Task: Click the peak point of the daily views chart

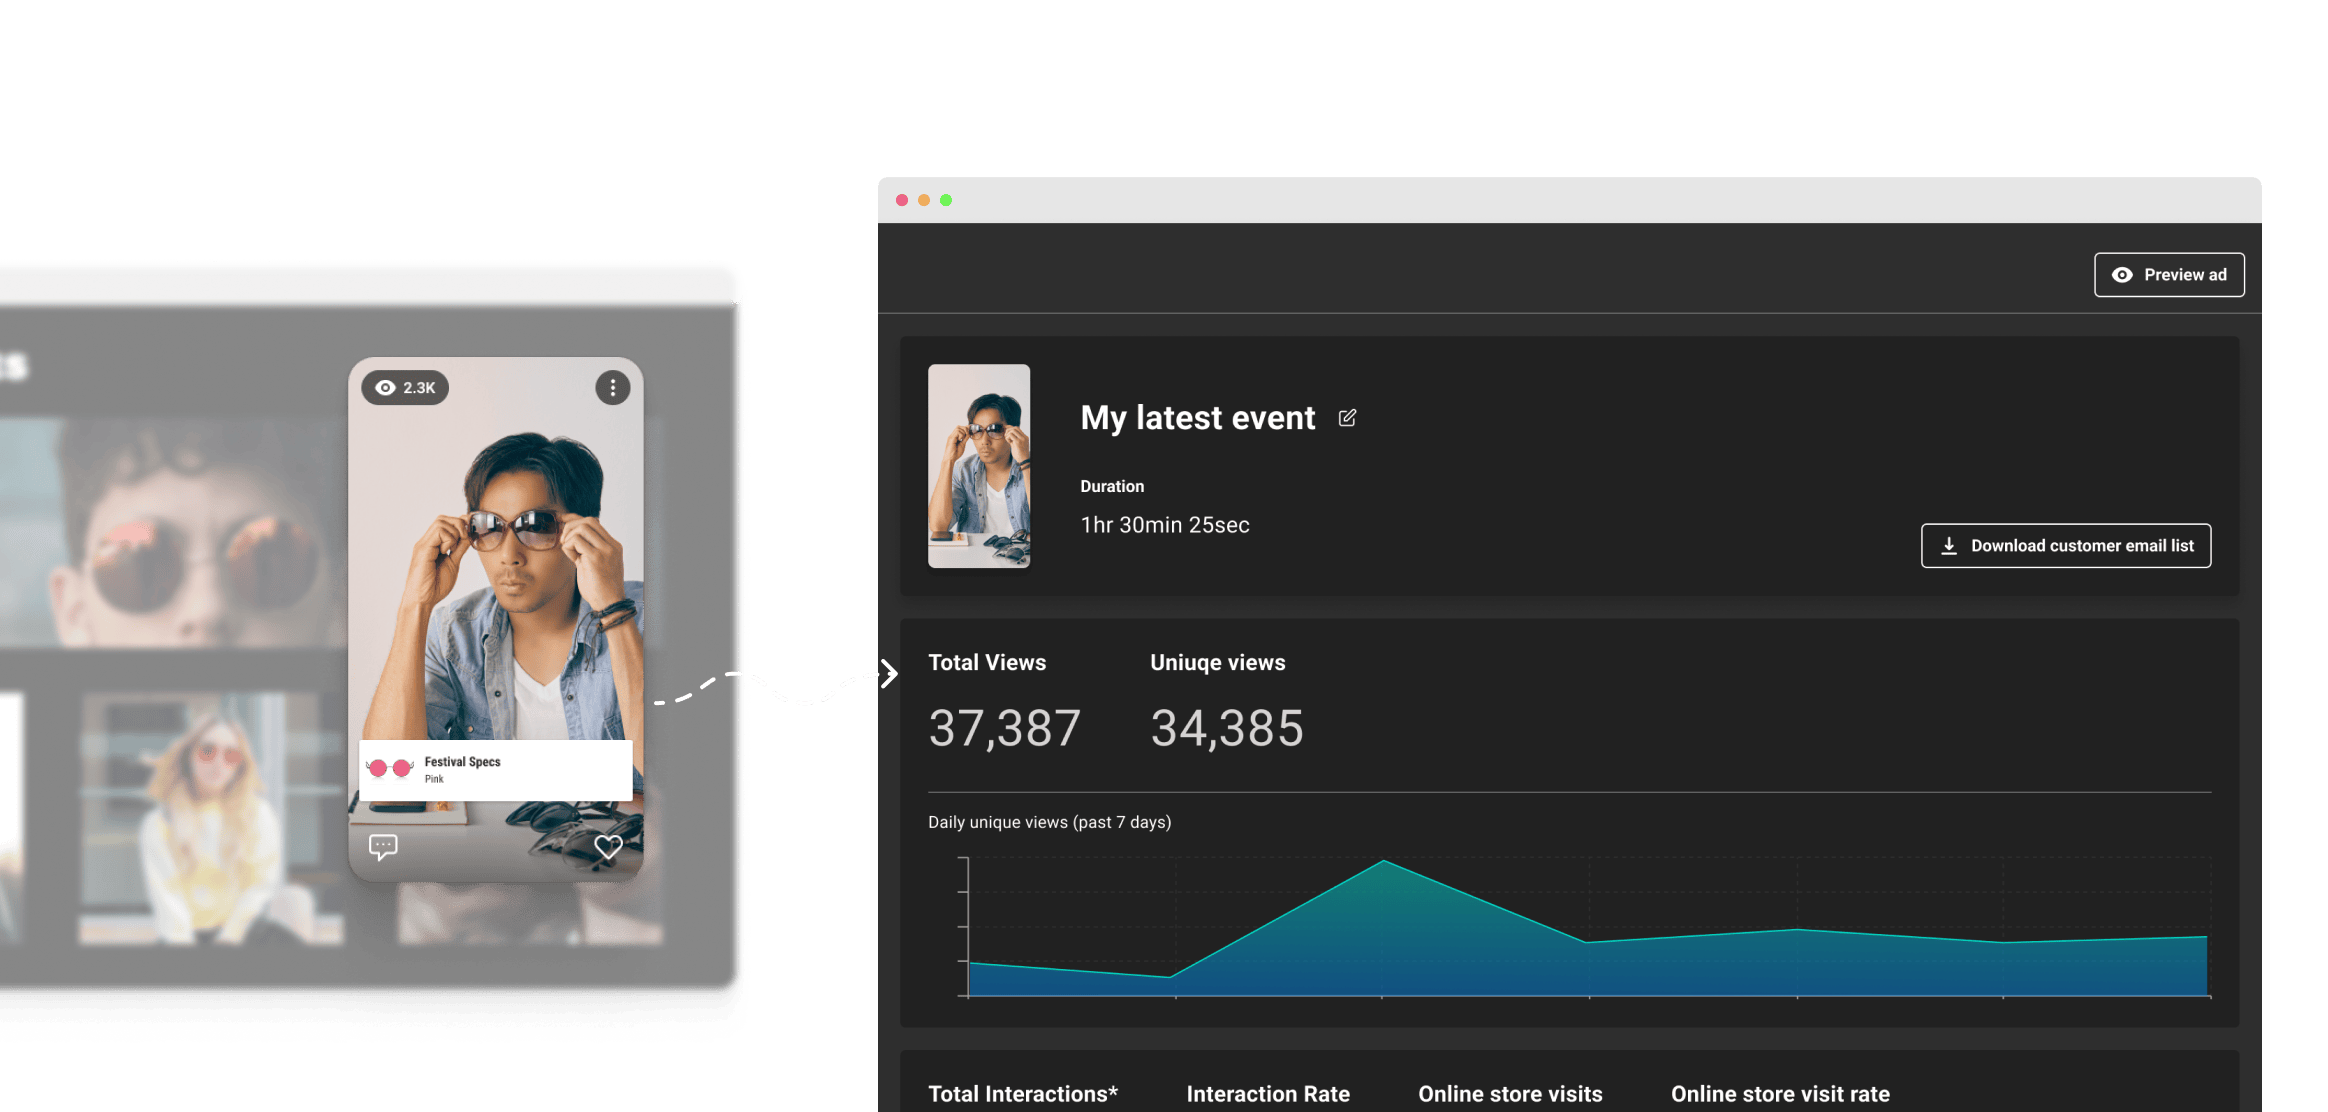Action: click(1384, 861)
